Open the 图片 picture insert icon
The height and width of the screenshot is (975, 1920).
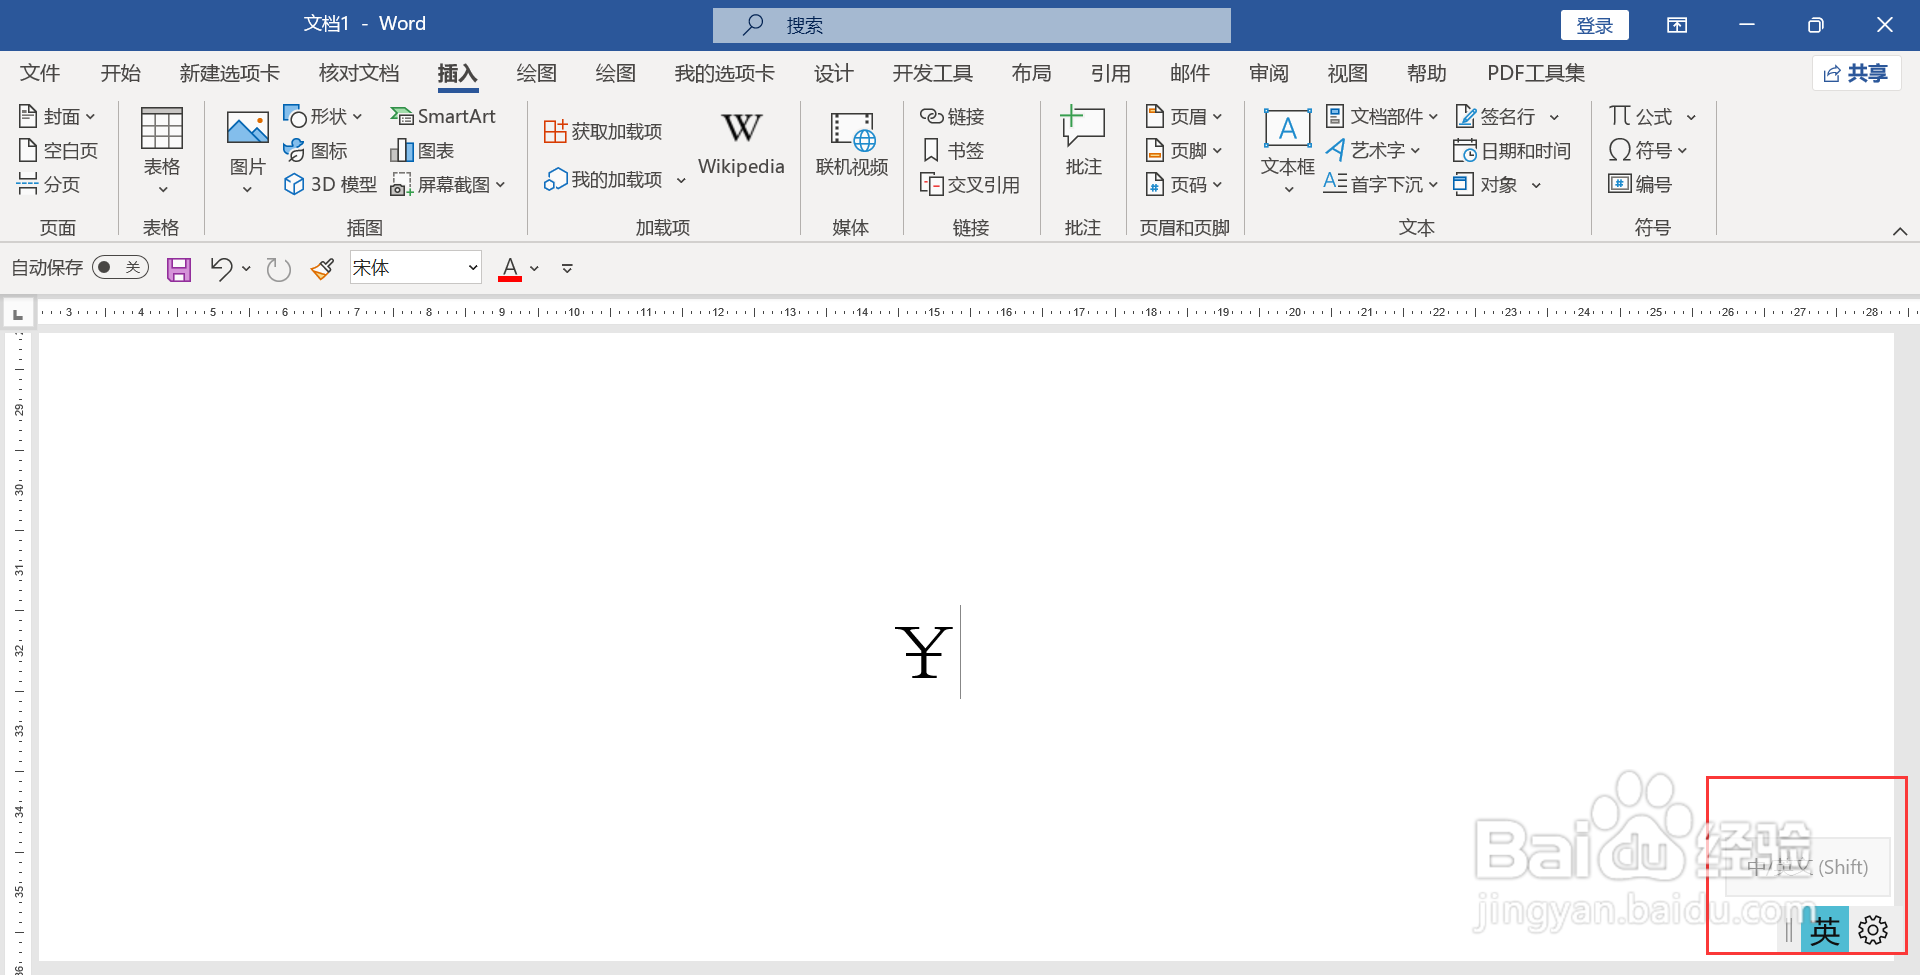[x=247, y=150]
